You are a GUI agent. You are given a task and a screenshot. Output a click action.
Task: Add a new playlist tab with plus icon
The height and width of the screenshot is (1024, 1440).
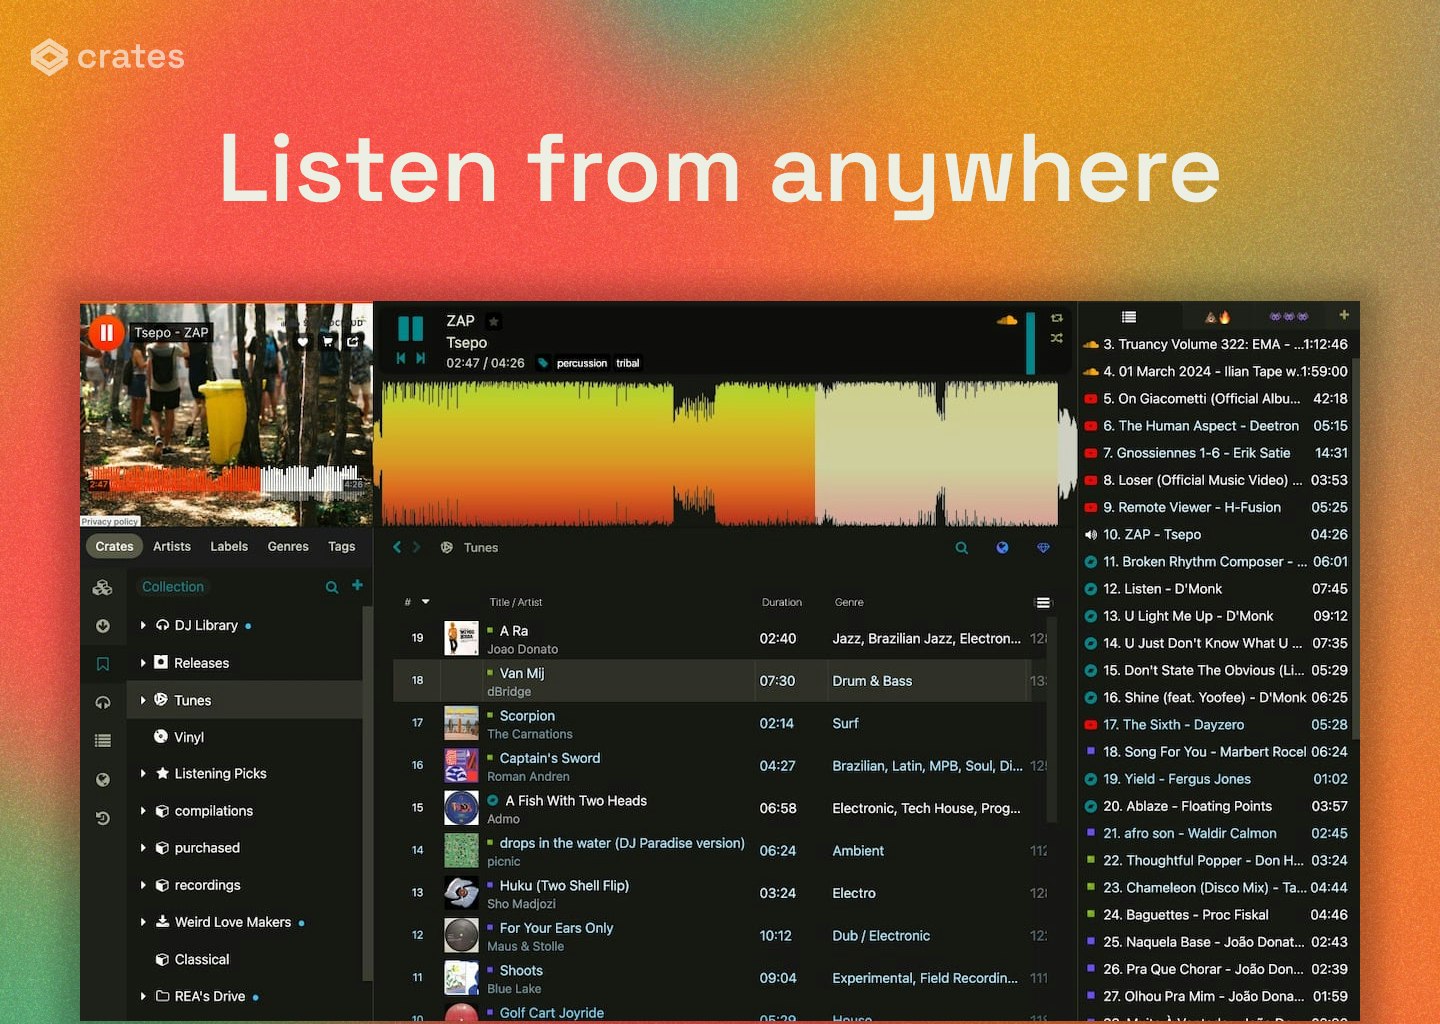1344,315
